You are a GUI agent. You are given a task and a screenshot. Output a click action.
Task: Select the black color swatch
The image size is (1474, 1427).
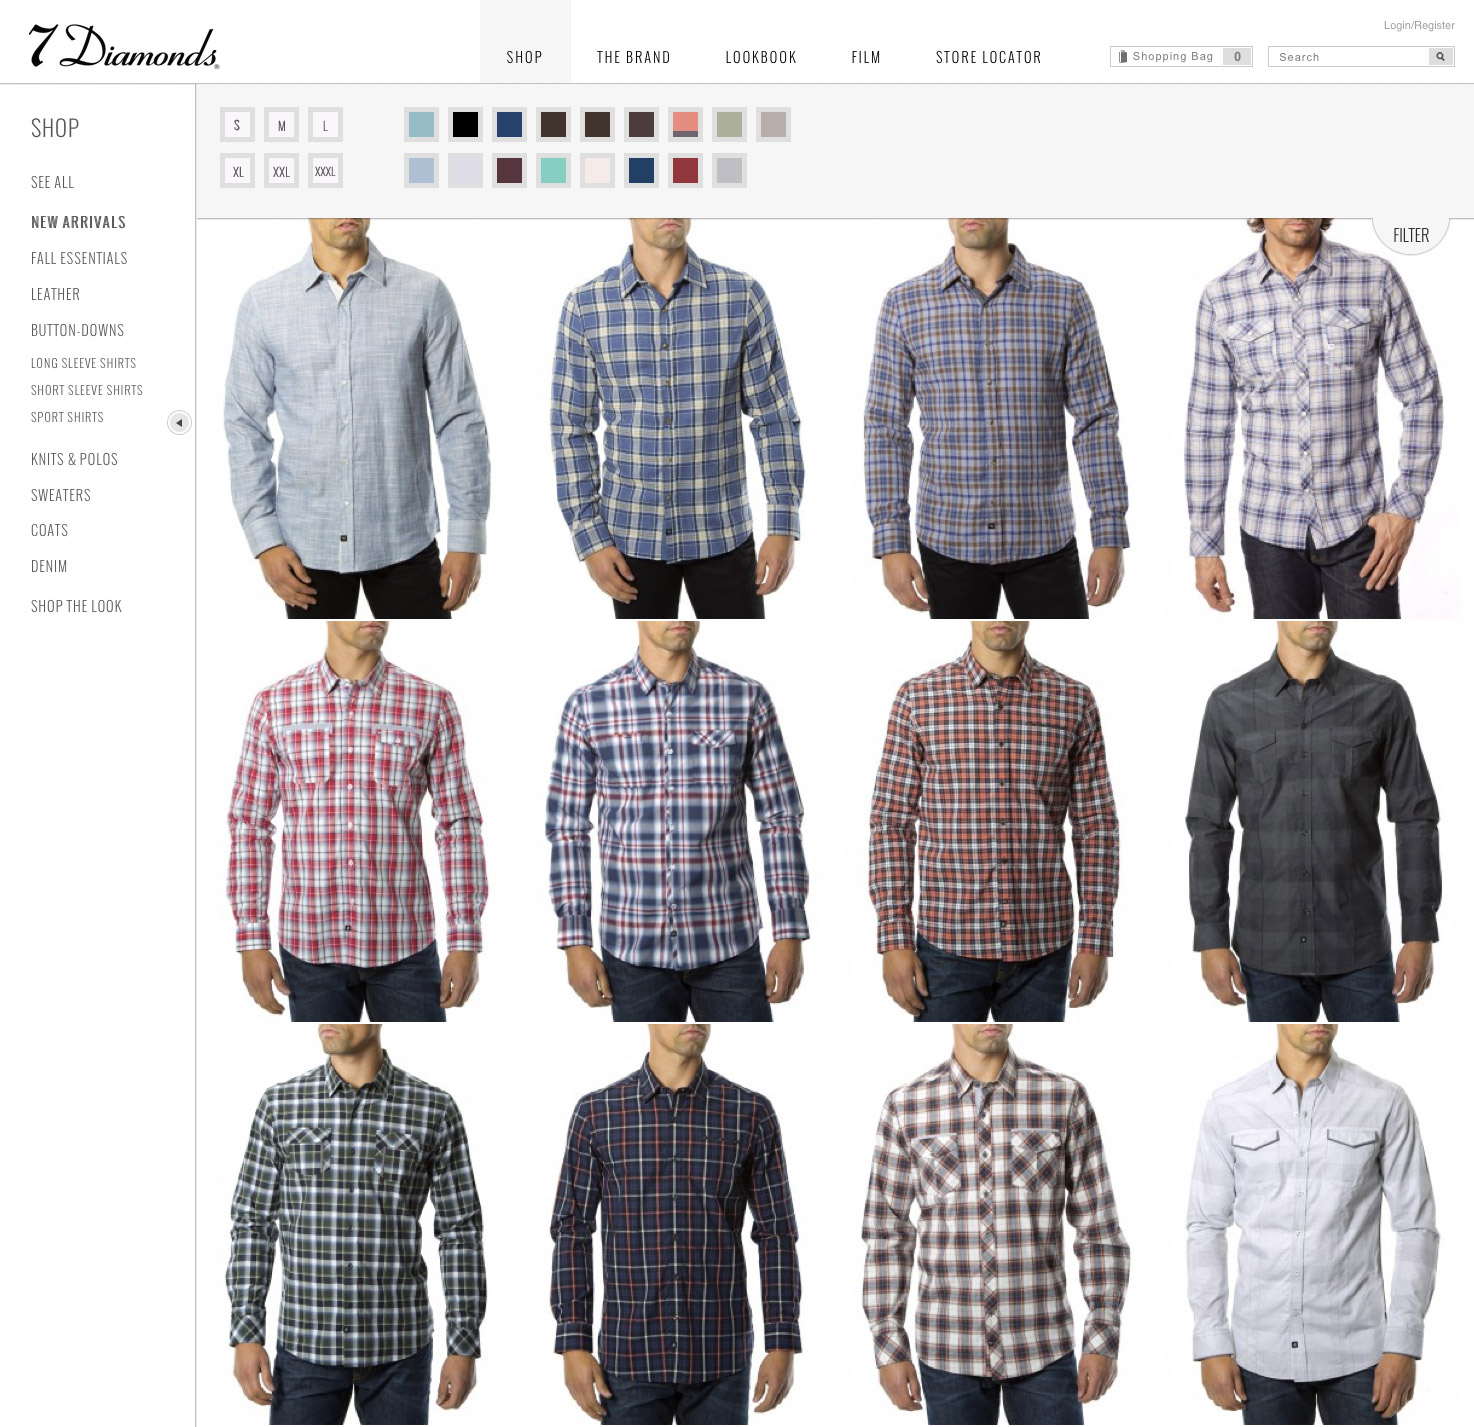pos(465,125)
